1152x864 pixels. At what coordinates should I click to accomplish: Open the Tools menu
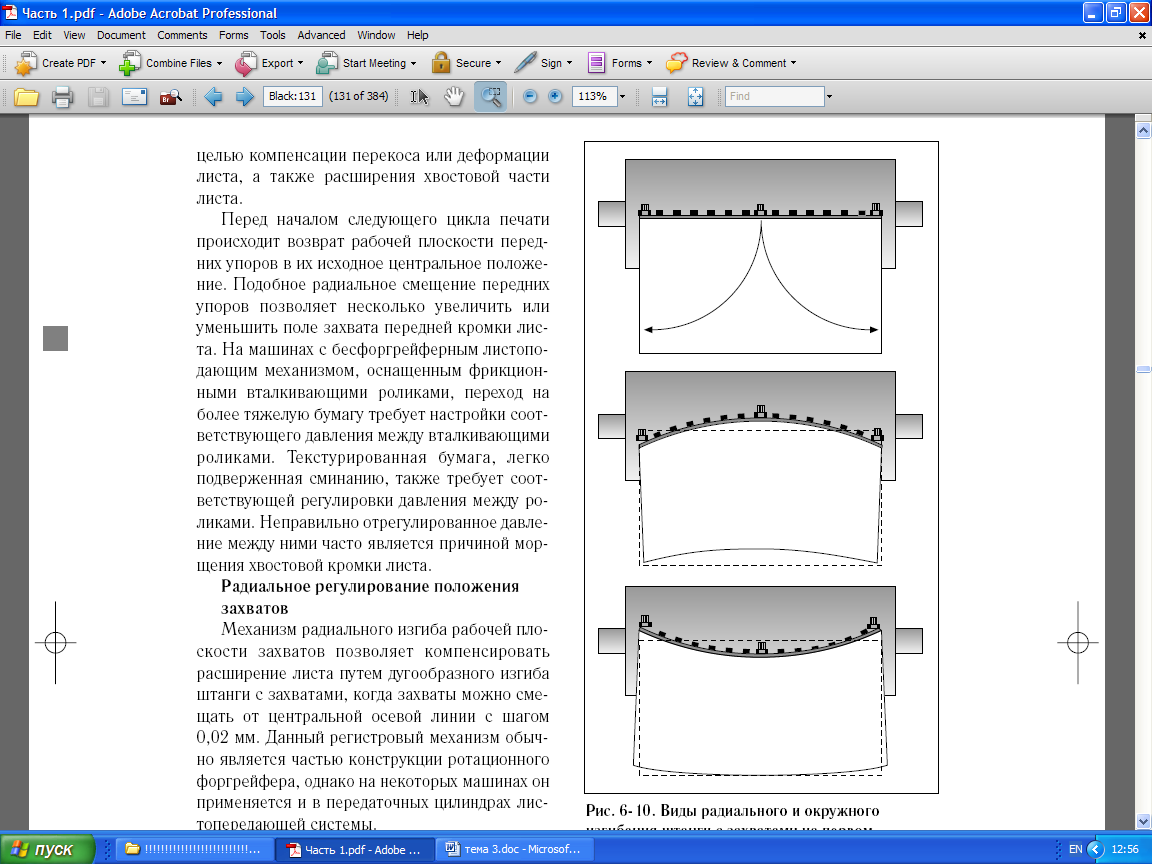click(273, 35)
